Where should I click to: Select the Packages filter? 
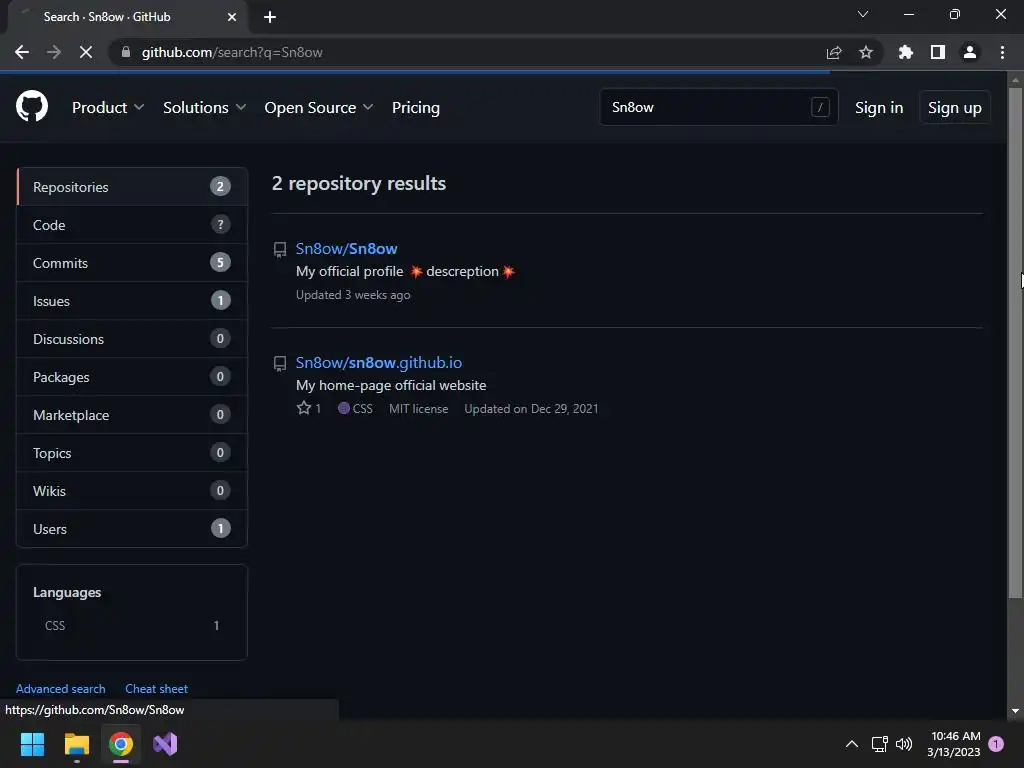[x=132, y=377]
